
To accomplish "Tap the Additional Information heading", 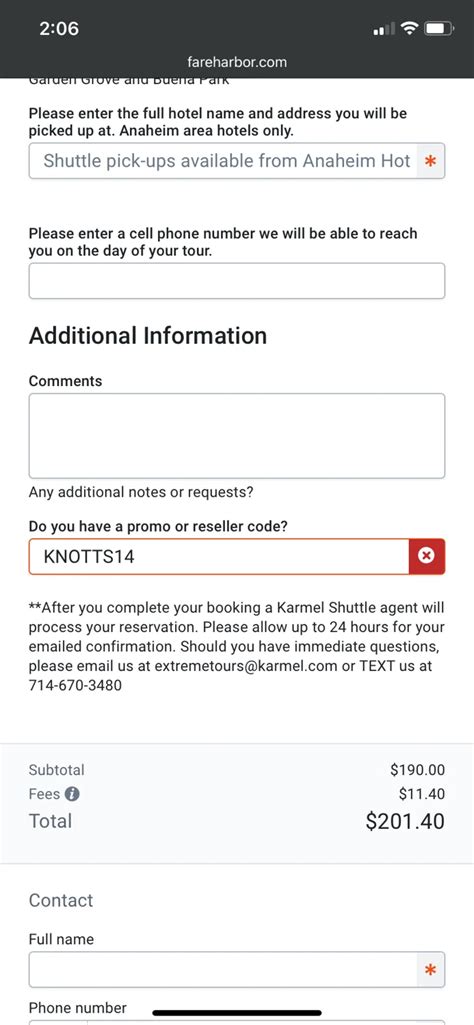I will click(148, 336).
